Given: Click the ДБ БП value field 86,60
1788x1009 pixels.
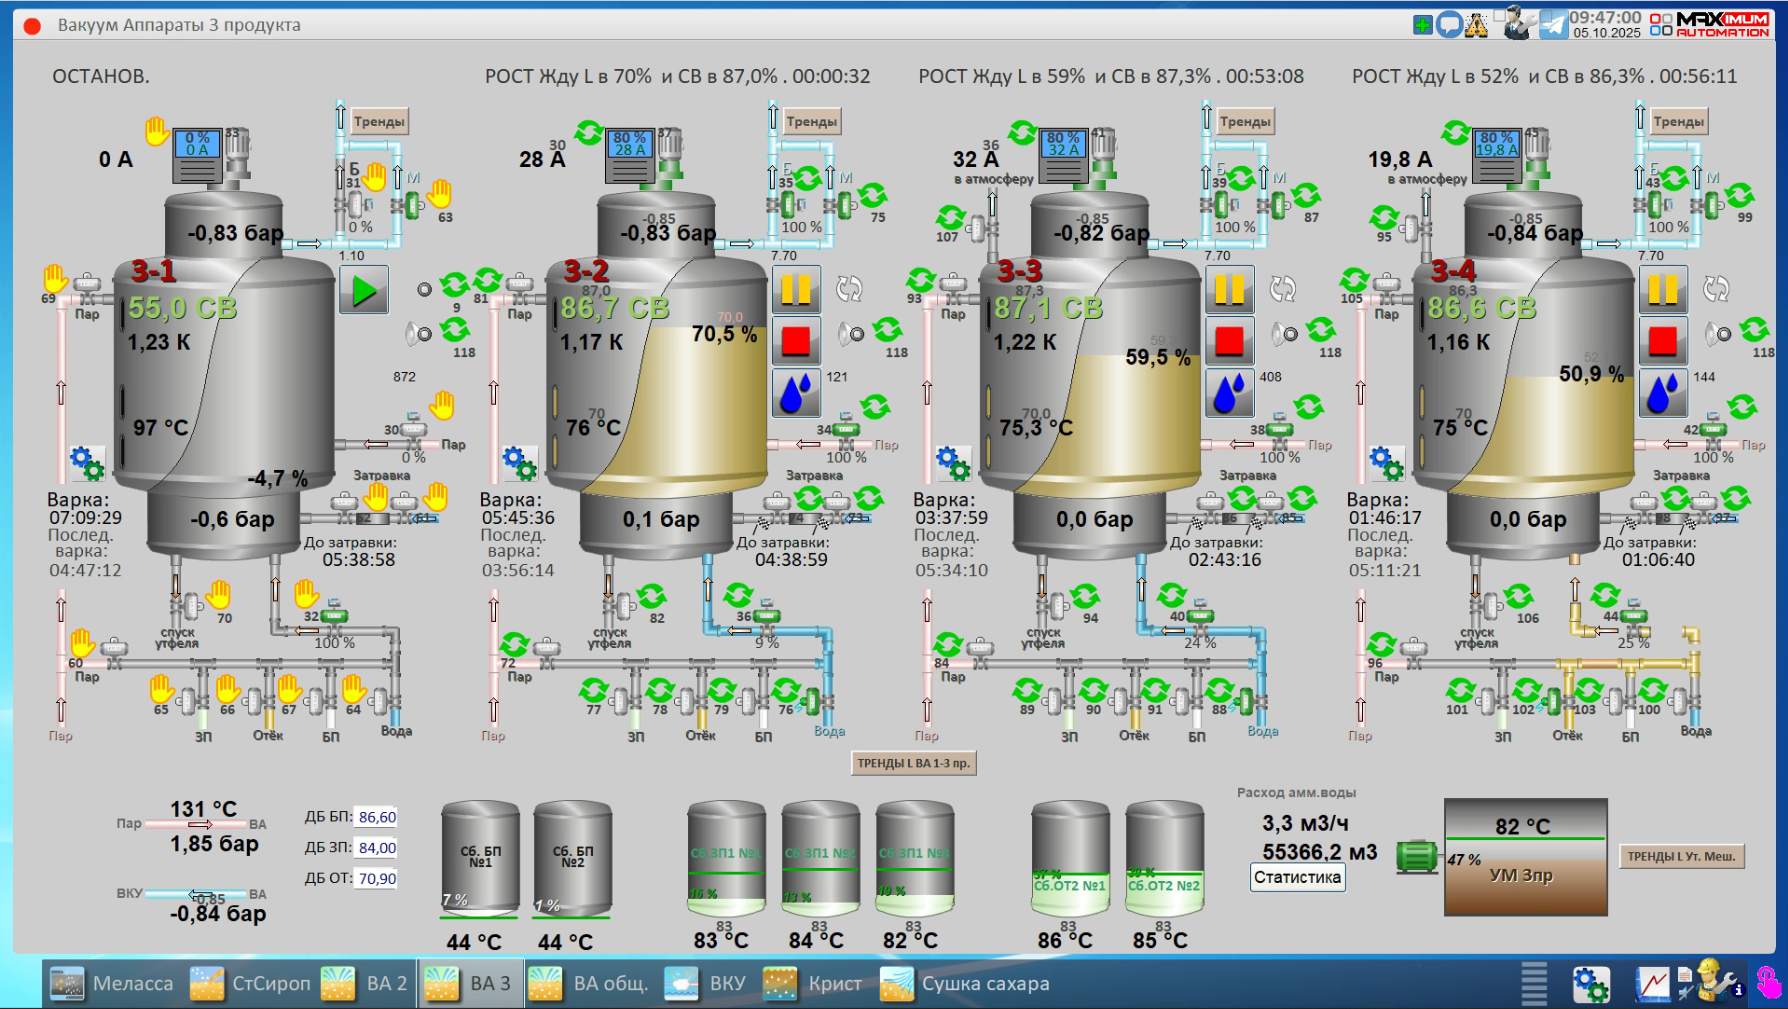Looking at the screenshot, I should (x=377, y=817).
